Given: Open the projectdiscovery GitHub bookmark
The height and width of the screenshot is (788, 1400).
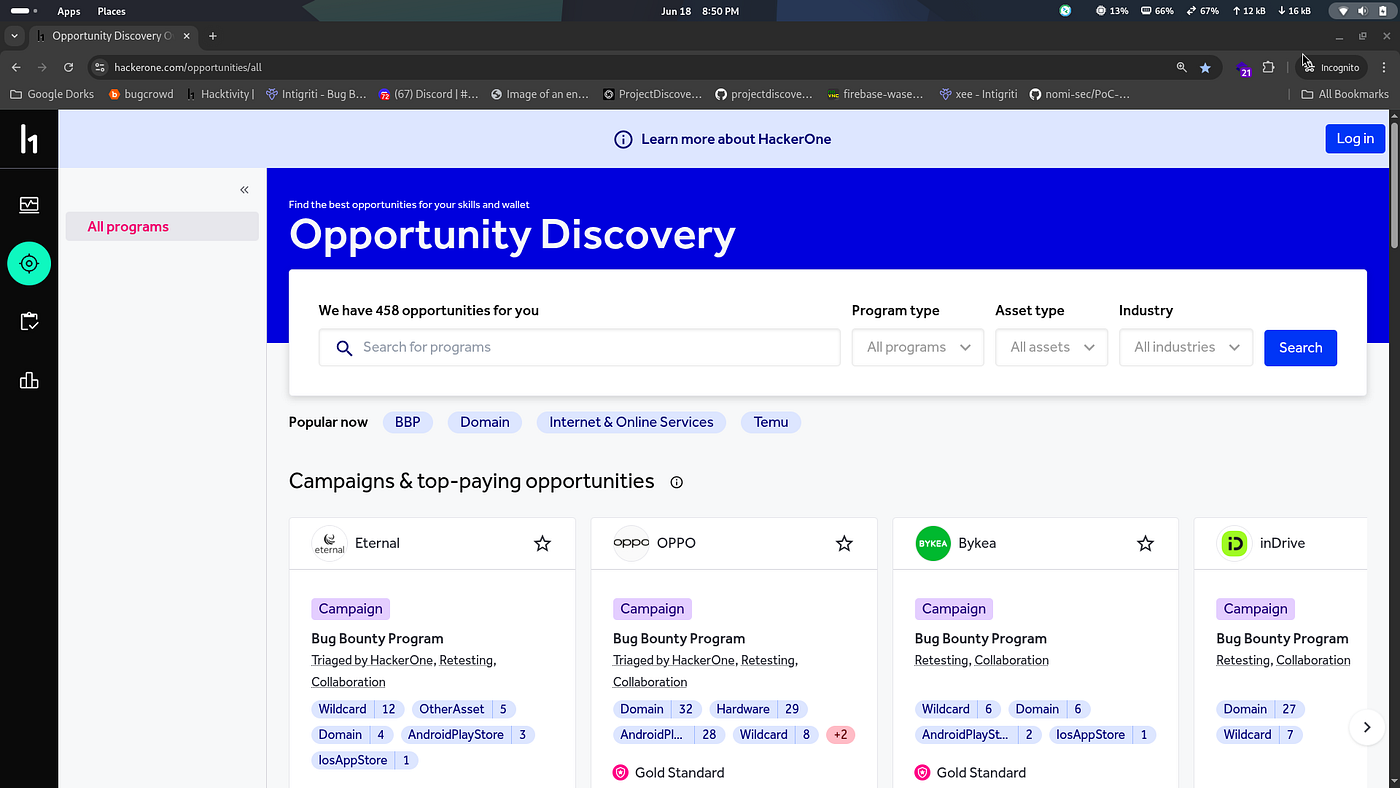Looking at the screenshot, I should tap(763, 94).
